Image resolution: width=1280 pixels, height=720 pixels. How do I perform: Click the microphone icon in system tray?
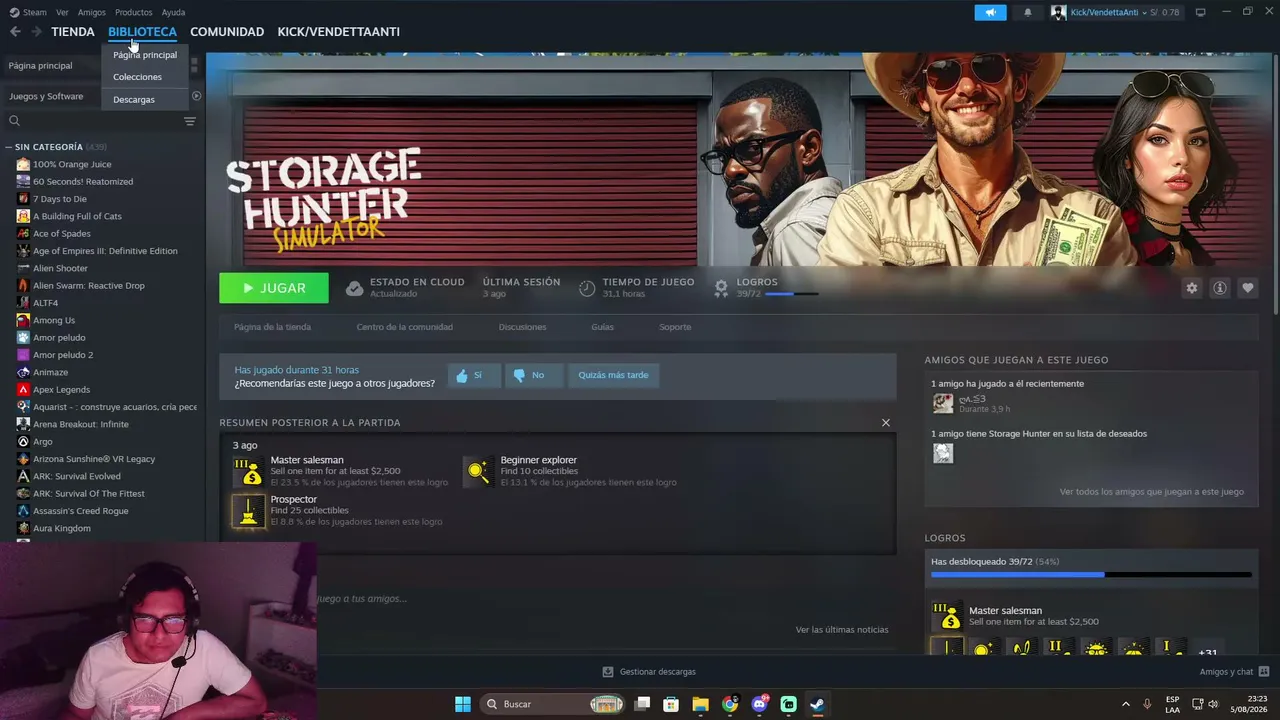[1147, 704]
